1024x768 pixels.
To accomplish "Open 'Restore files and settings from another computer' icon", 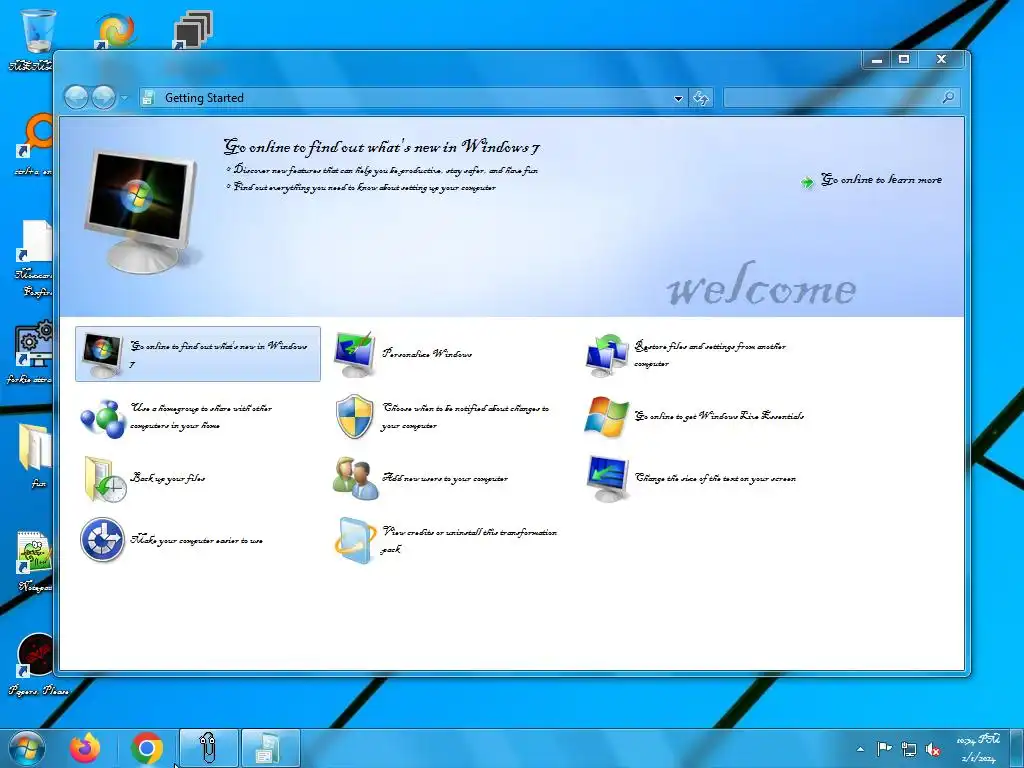I will [607, 355].
